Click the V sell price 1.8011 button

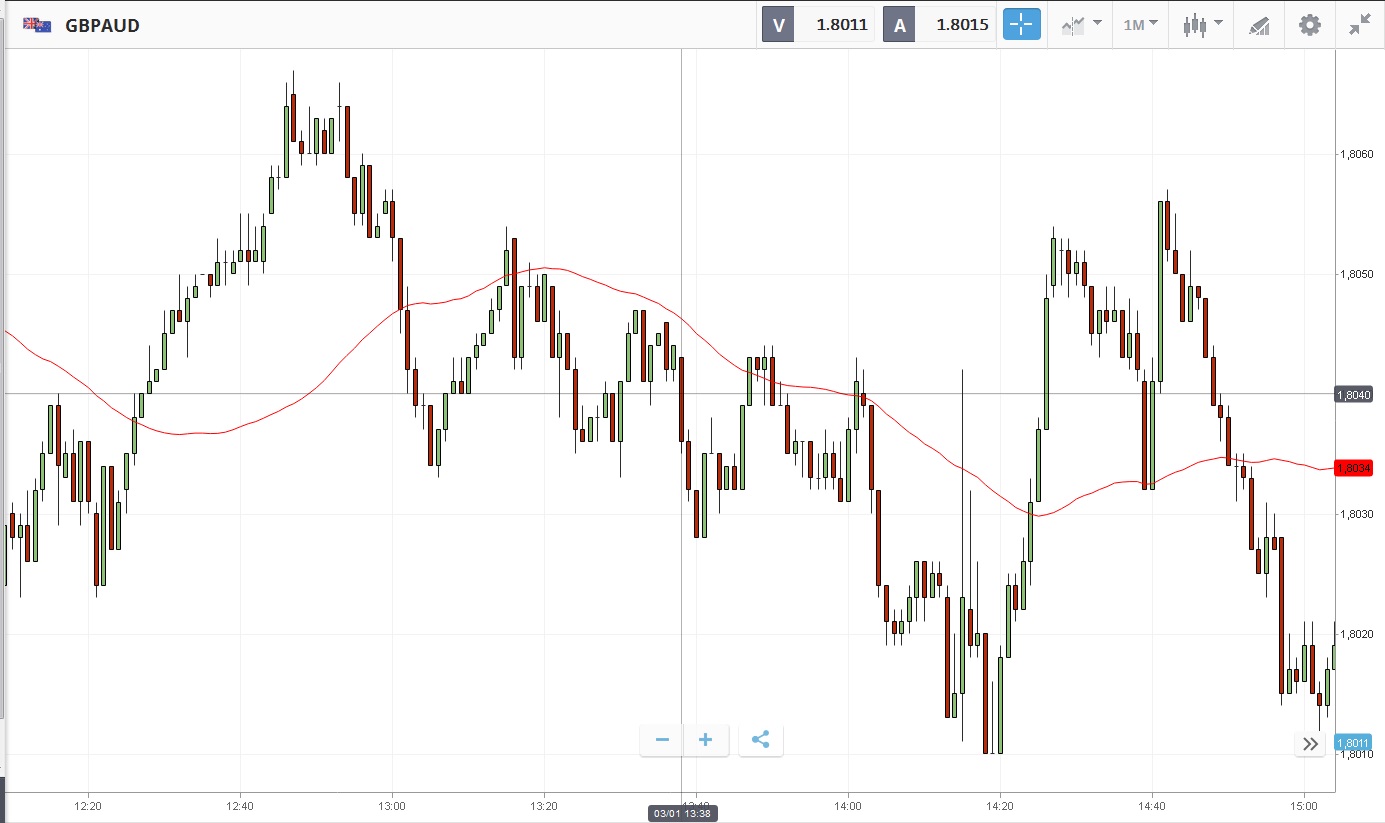tap(818, 25)
